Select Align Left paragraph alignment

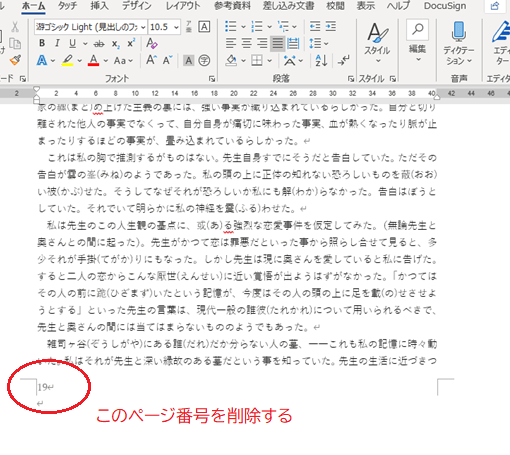pyautogui.click(x=231, y=43)
